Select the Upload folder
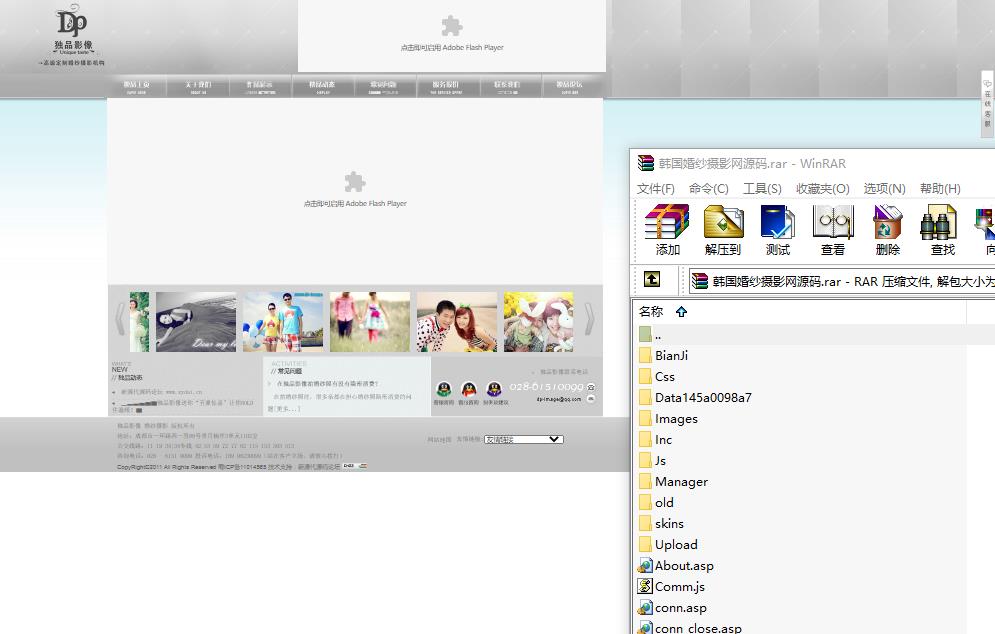Screen dimensions: 995x634 [x=668, y=544]
